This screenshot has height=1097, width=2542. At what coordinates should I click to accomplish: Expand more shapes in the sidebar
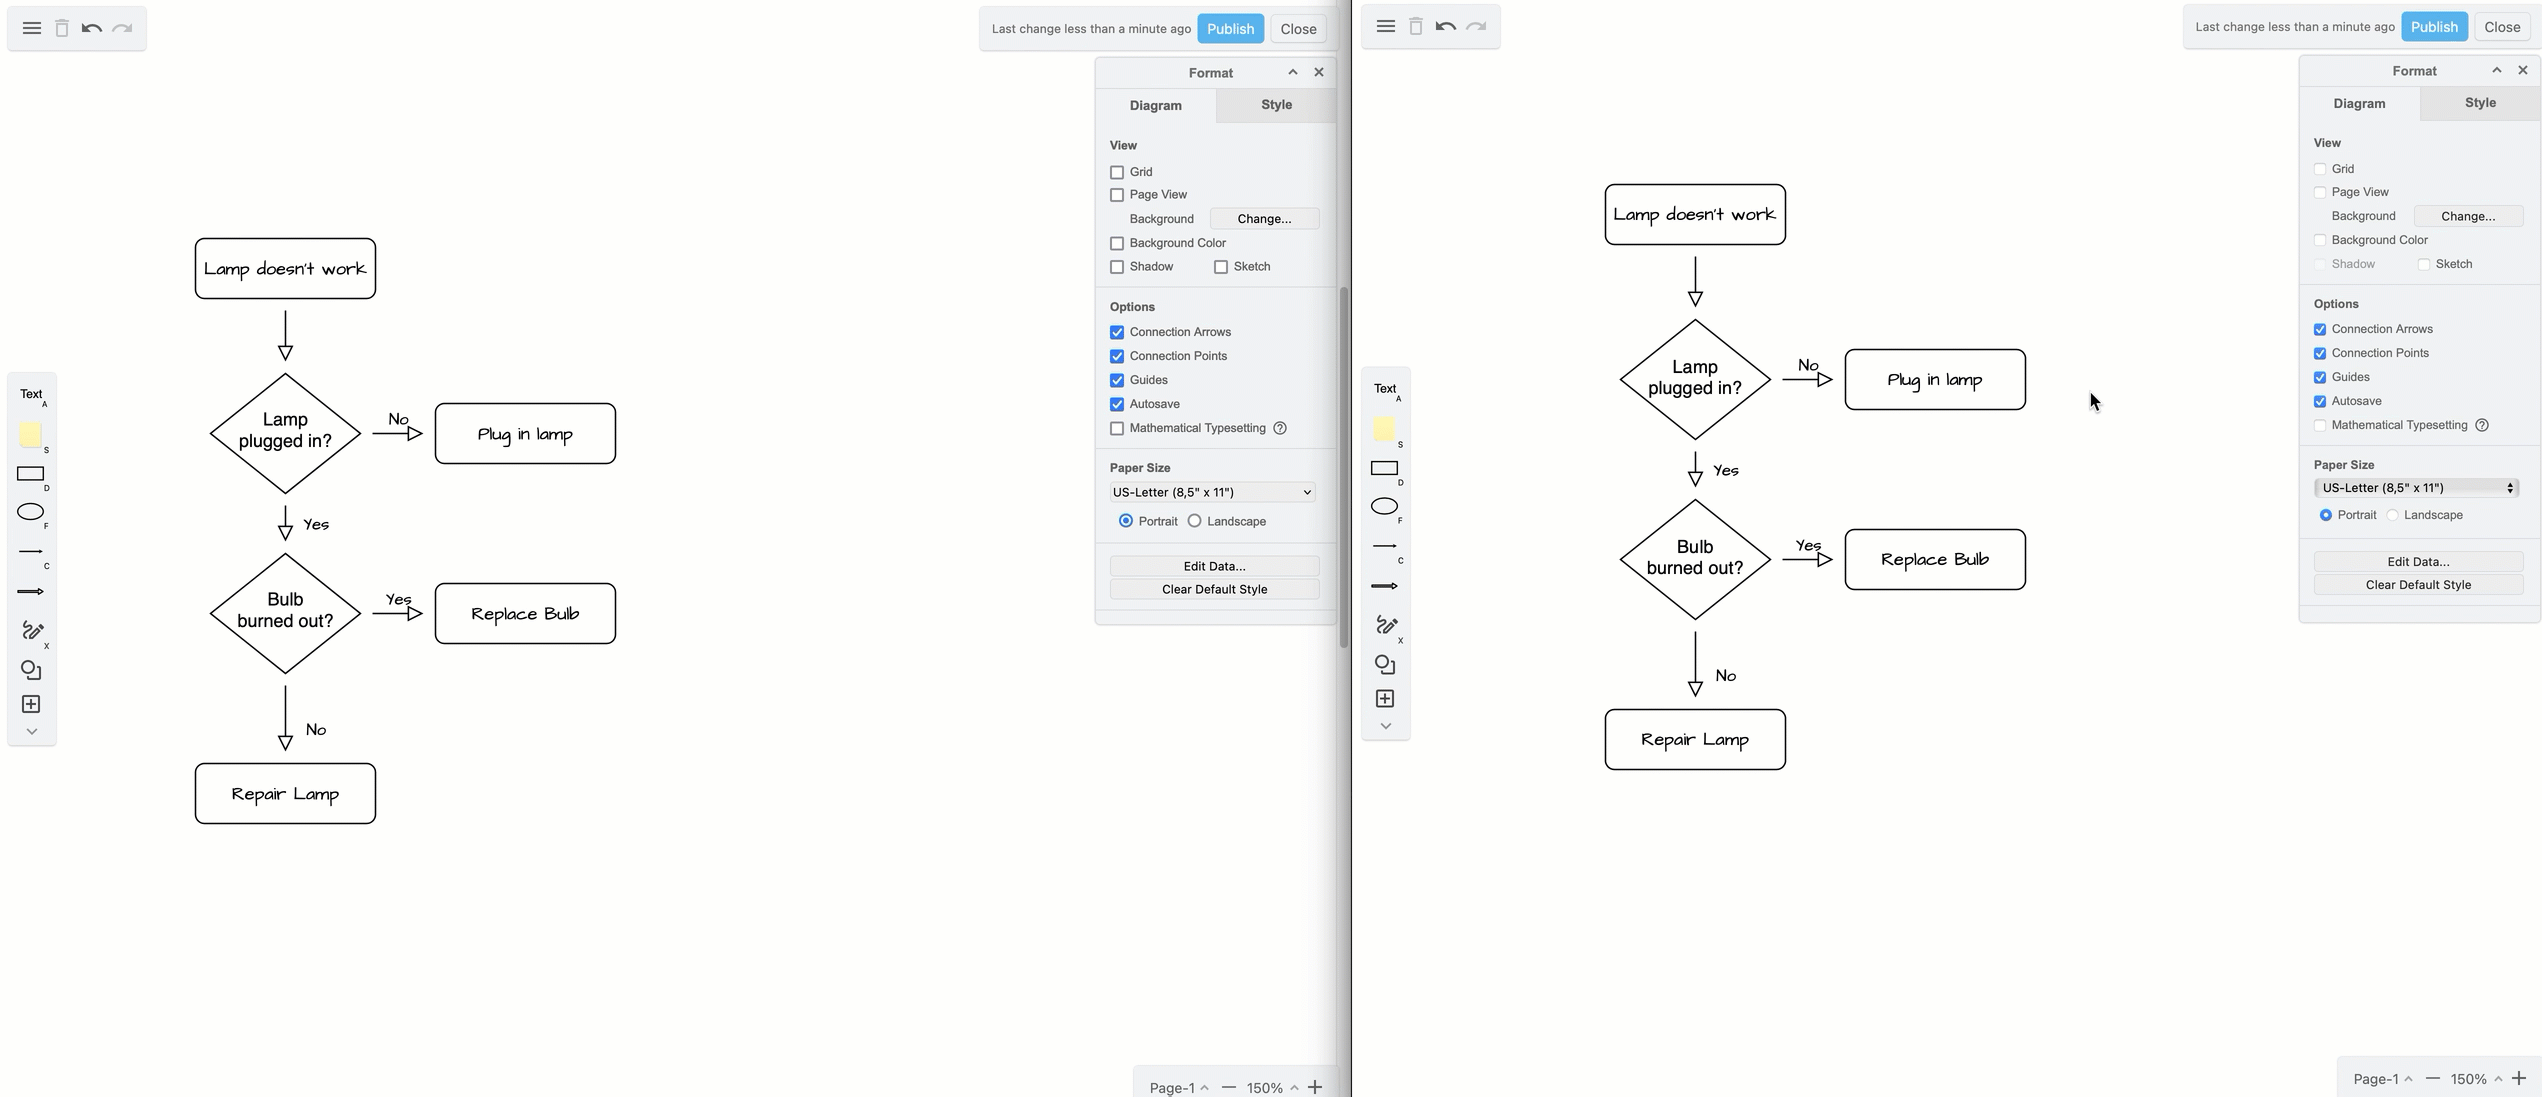31,731
